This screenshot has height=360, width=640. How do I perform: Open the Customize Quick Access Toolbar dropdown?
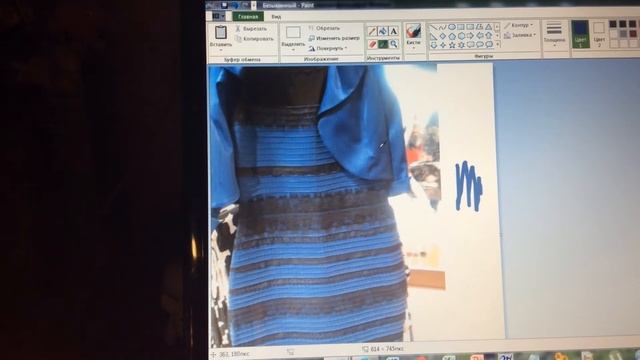point(253,5)
